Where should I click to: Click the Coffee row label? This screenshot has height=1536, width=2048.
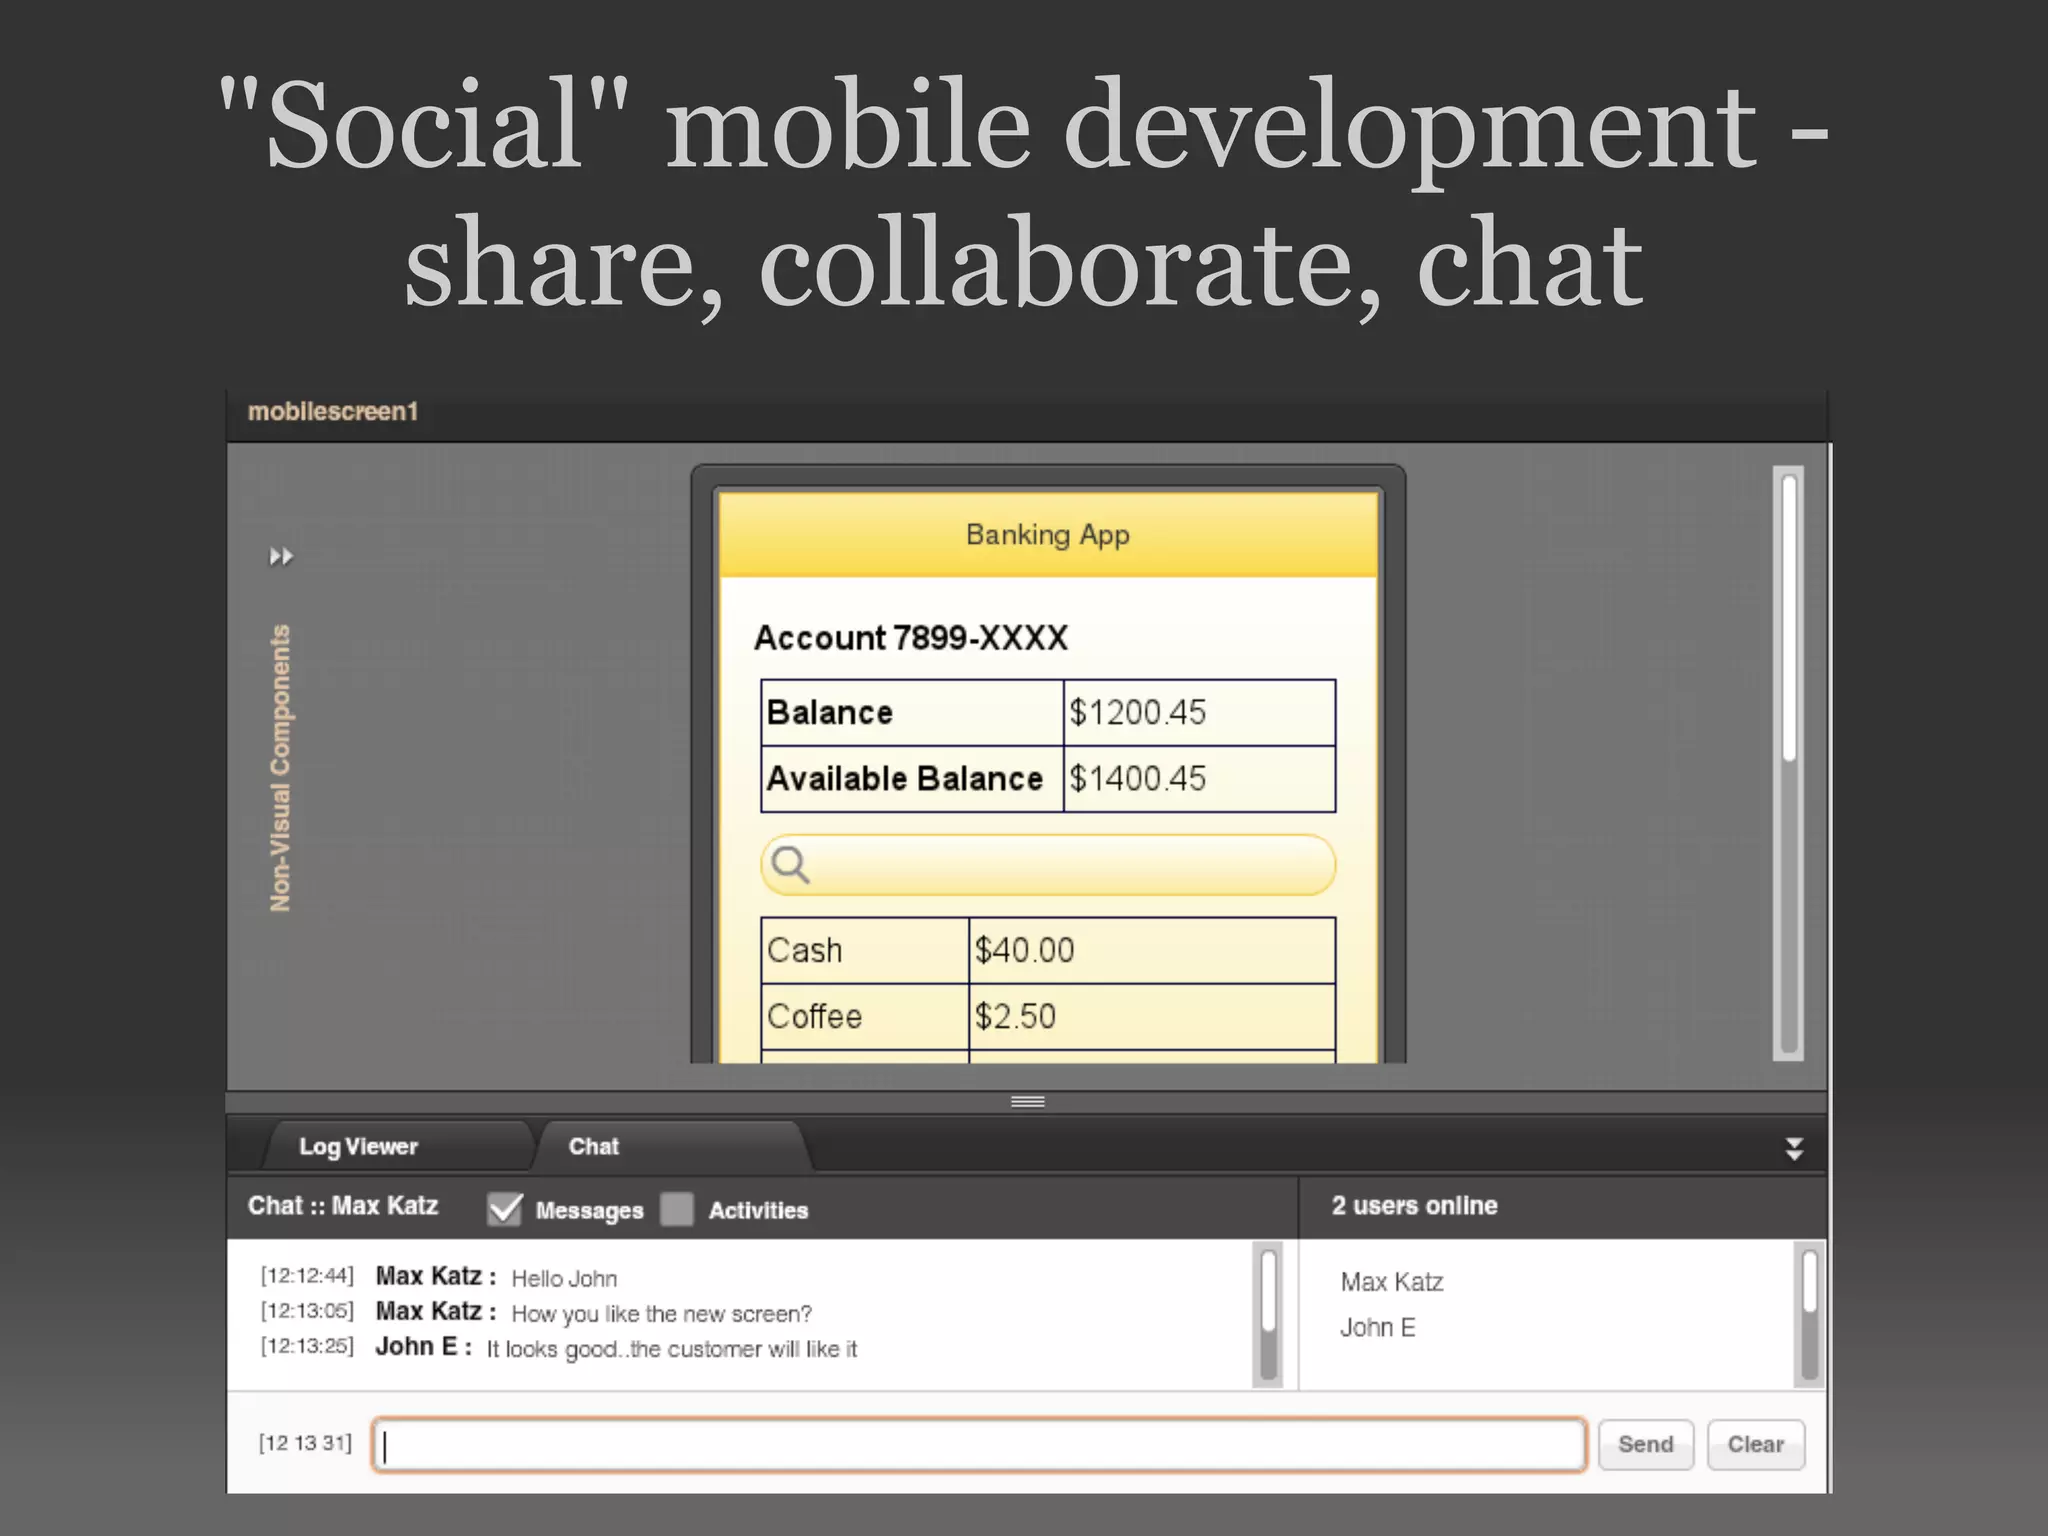point(865,1017)
